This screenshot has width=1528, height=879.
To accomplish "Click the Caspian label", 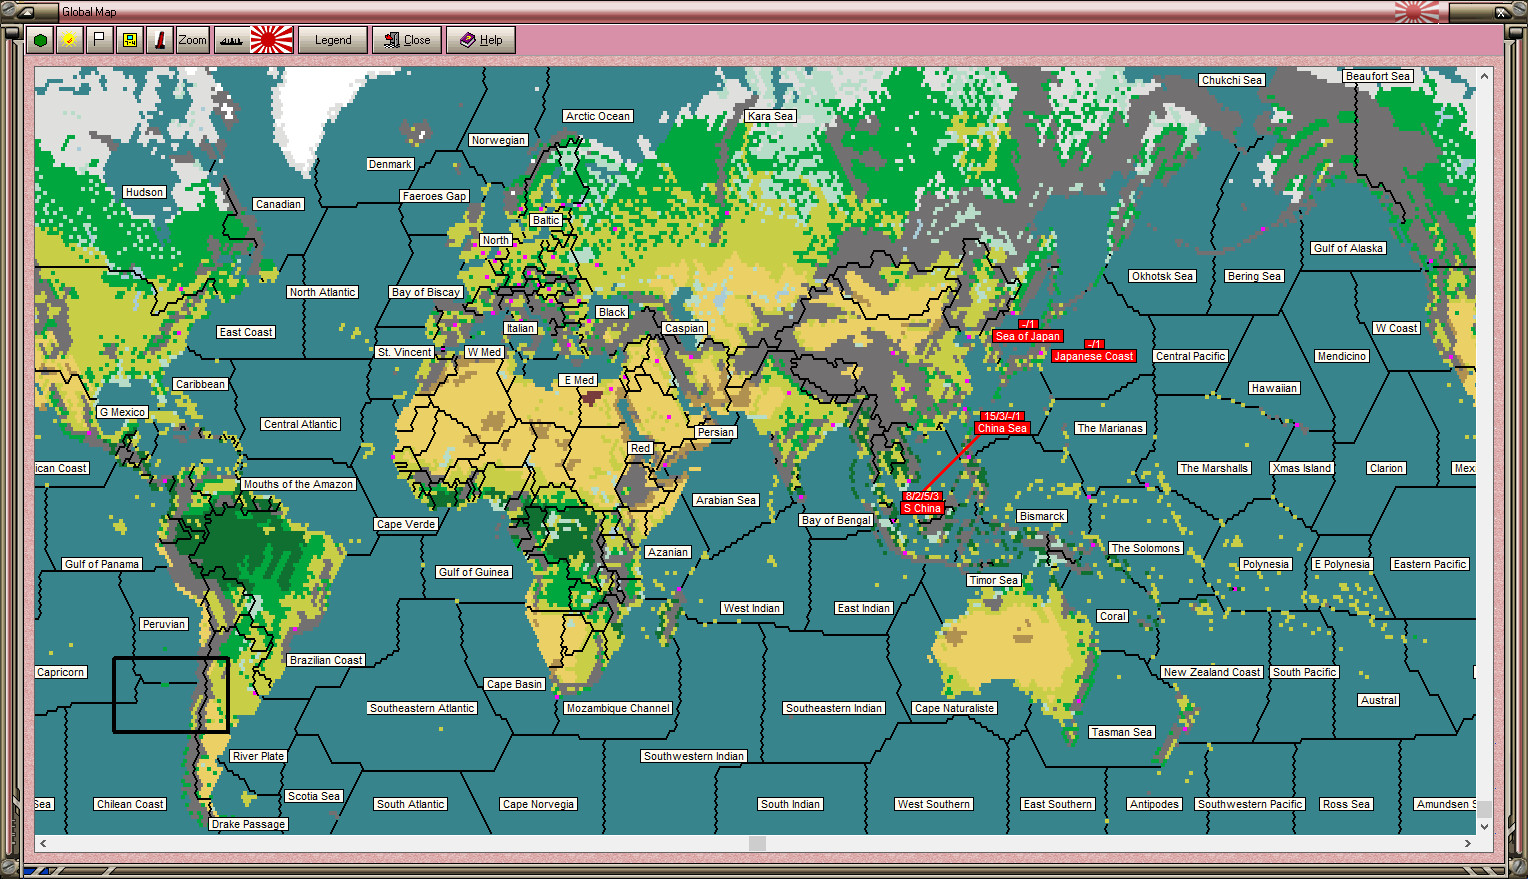I will click(x=684, y=328).
